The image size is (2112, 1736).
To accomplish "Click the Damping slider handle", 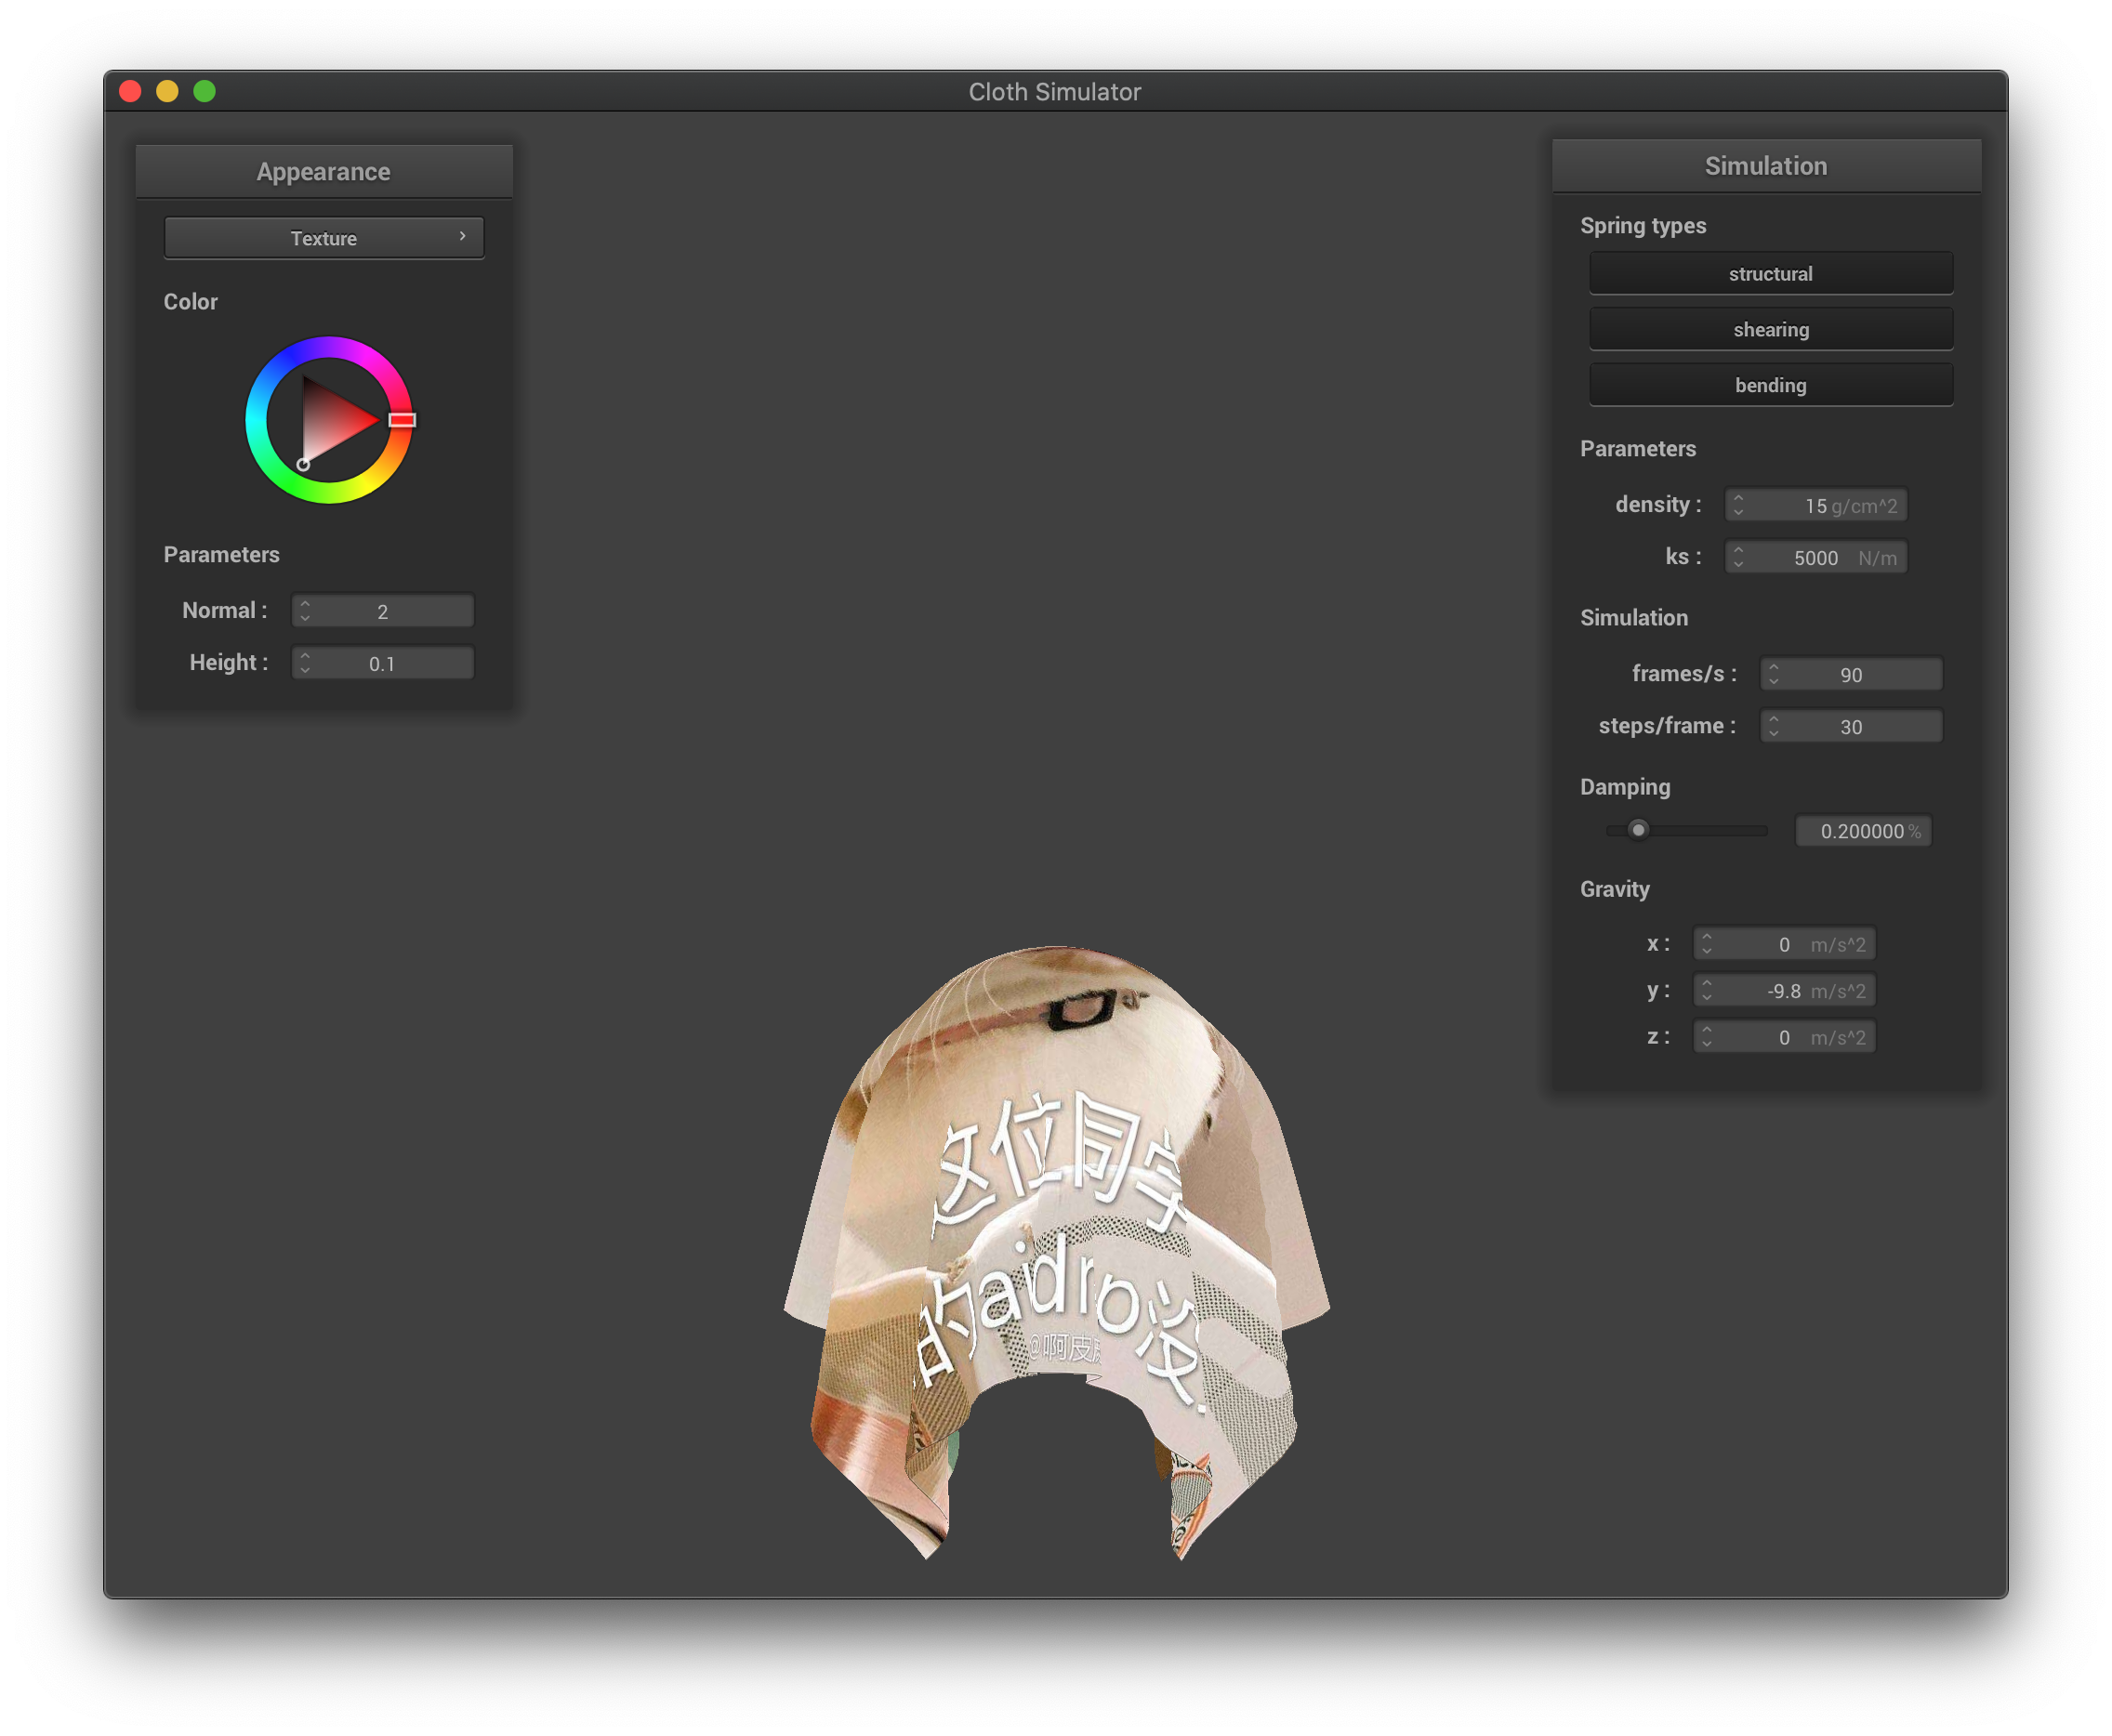I will click(1638, 830).
